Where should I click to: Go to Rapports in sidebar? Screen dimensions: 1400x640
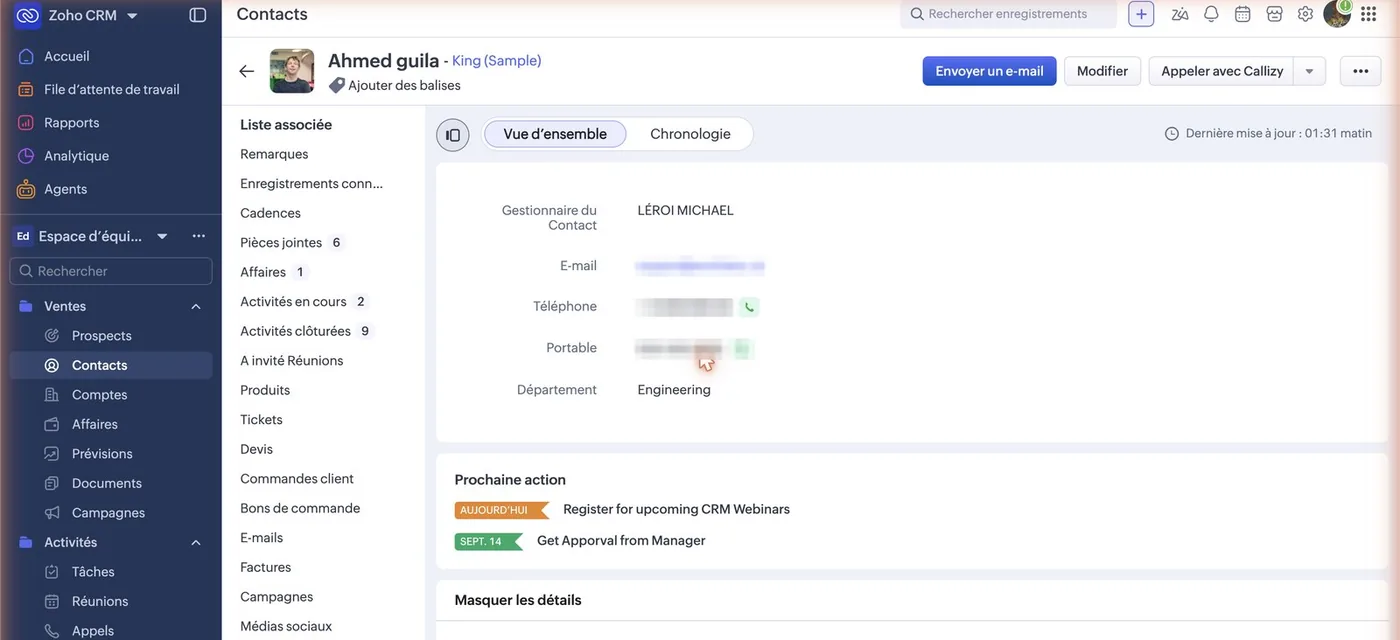[71, 122]
